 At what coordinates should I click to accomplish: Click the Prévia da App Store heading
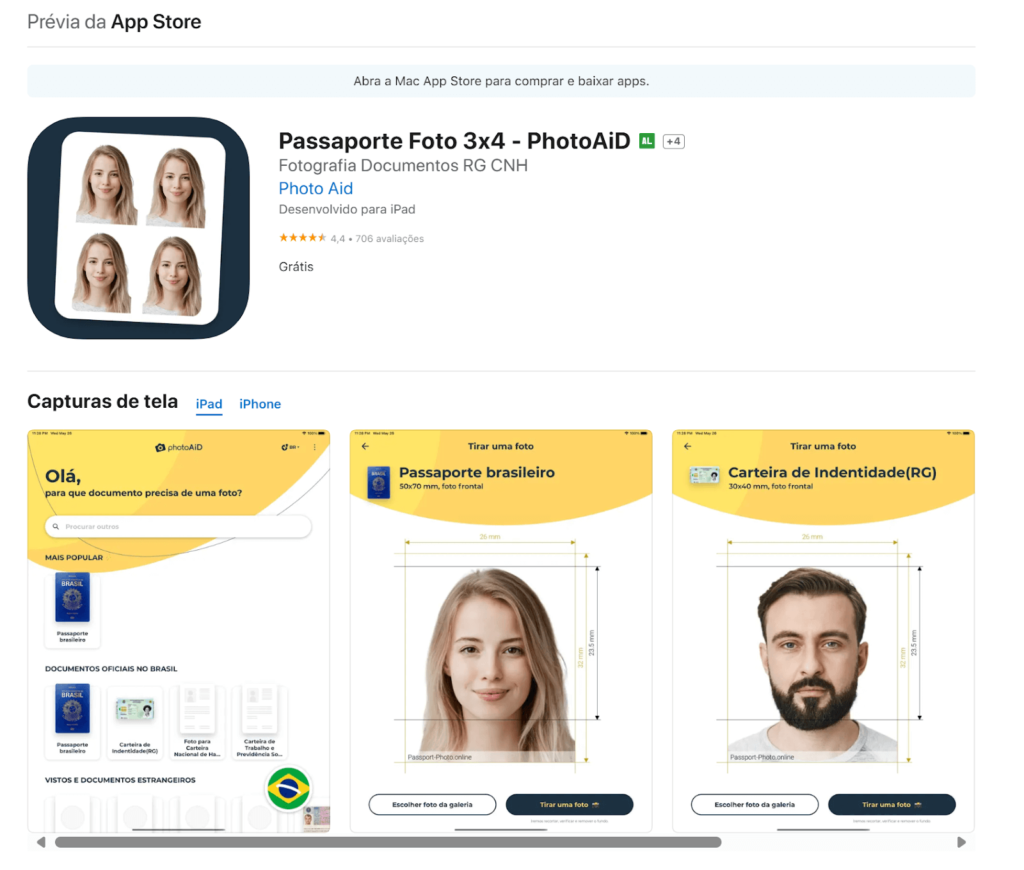coord(114,22)
